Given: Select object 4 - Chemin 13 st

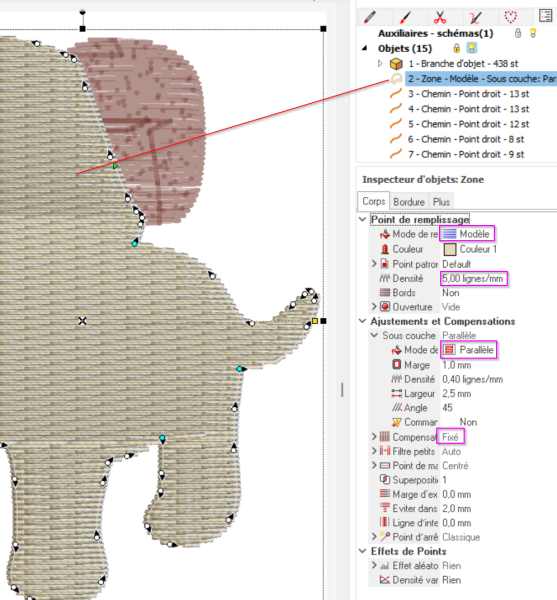Looking at the screenshot, I should pyautogui.click(x=468, y=109).
